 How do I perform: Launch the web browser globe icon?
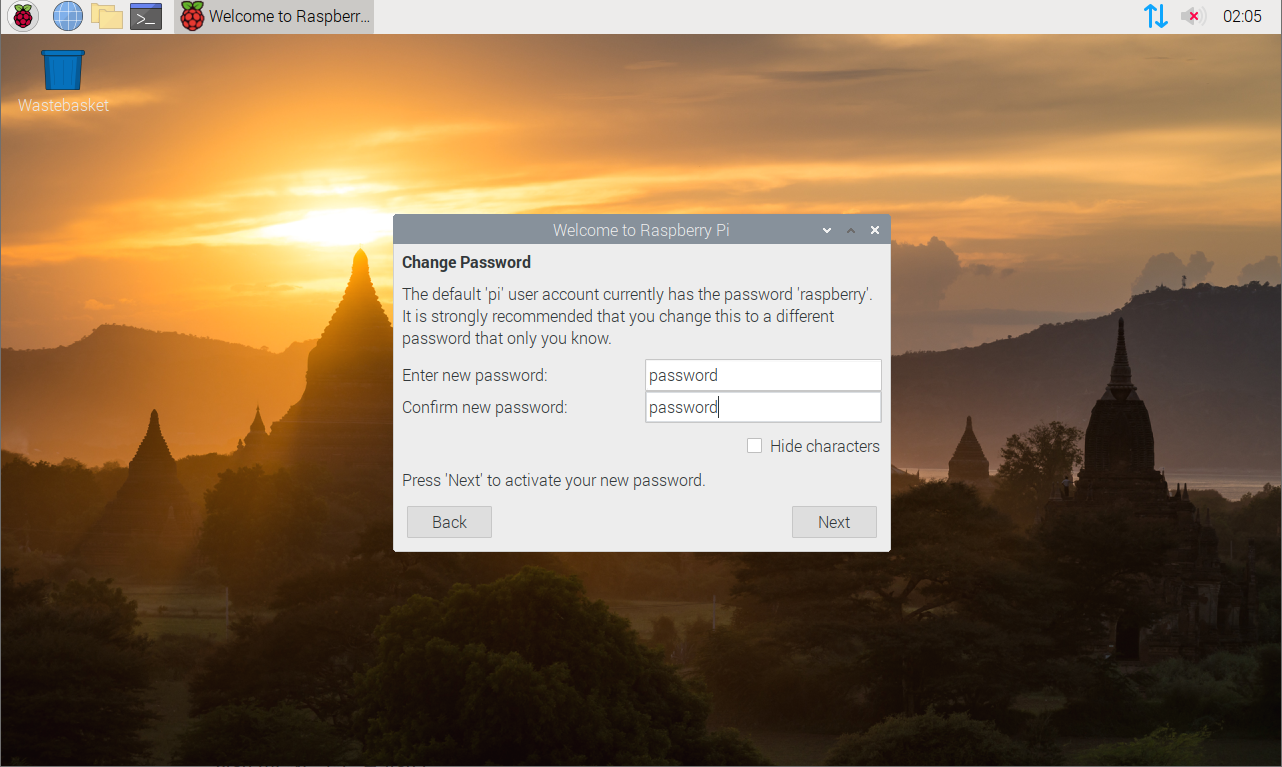pyautogui.click(x=68, y=16)
